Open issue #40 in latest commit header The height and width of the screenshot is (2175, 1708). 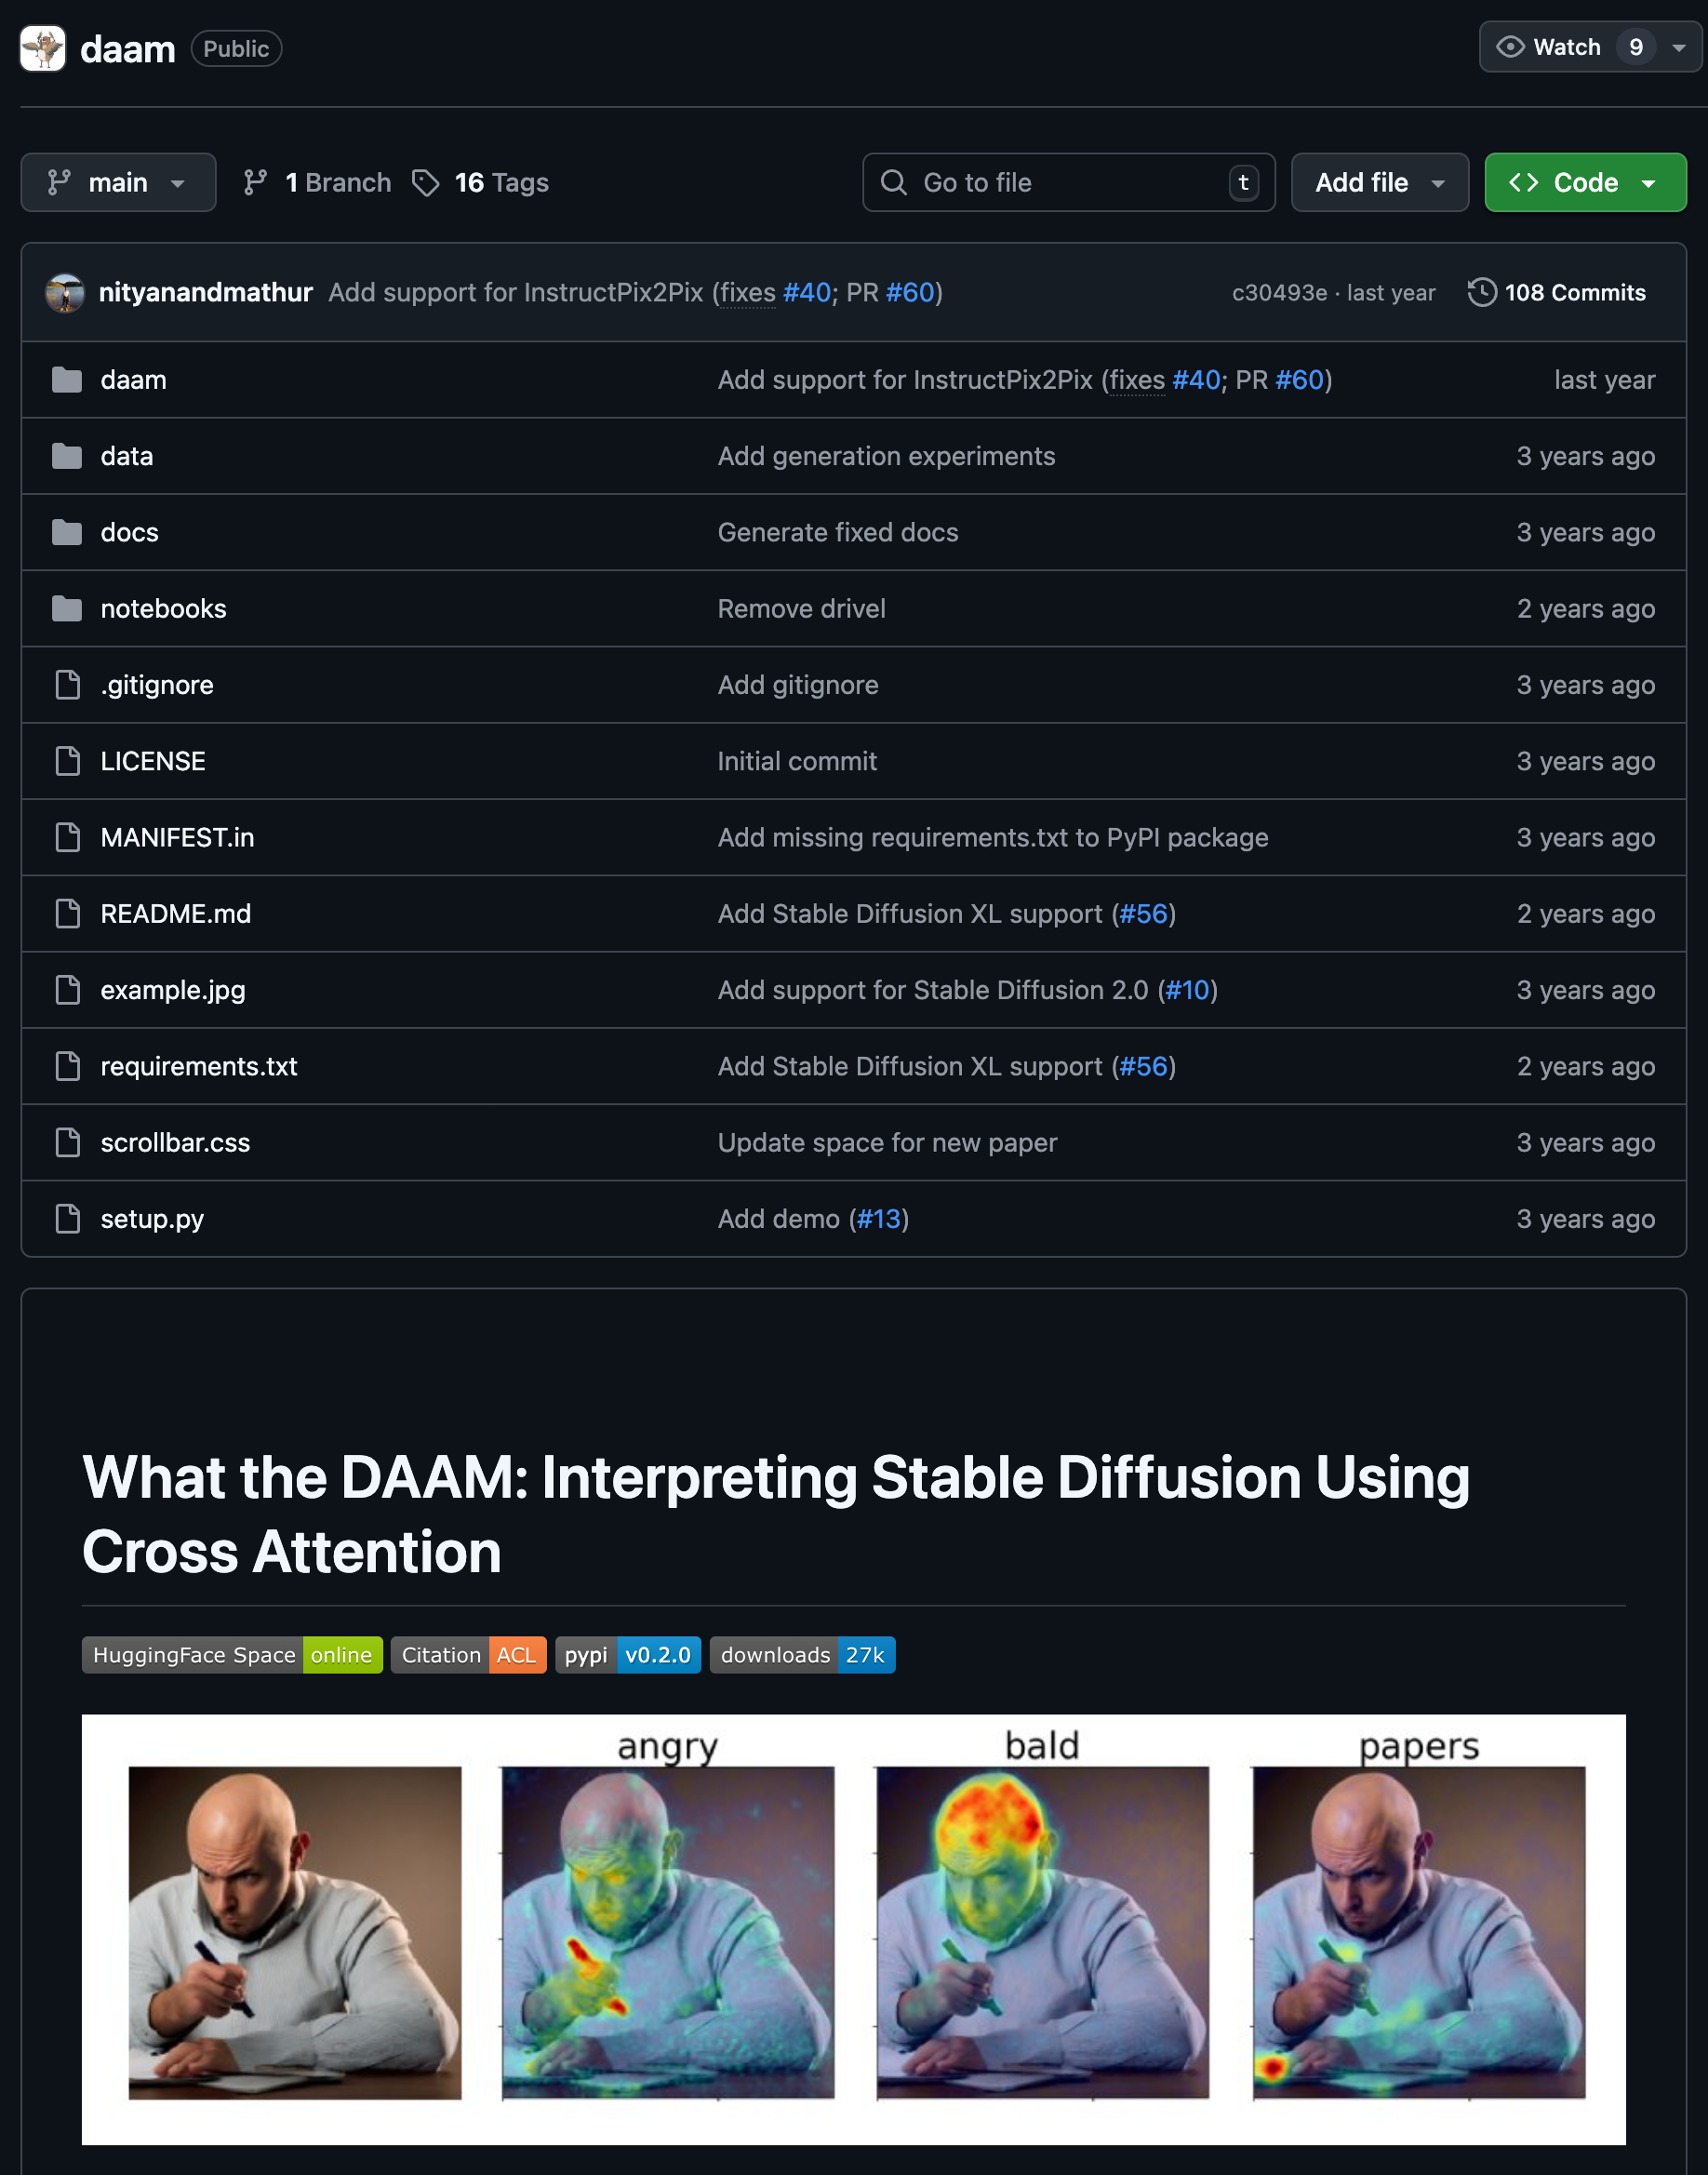tap(807, 292)
